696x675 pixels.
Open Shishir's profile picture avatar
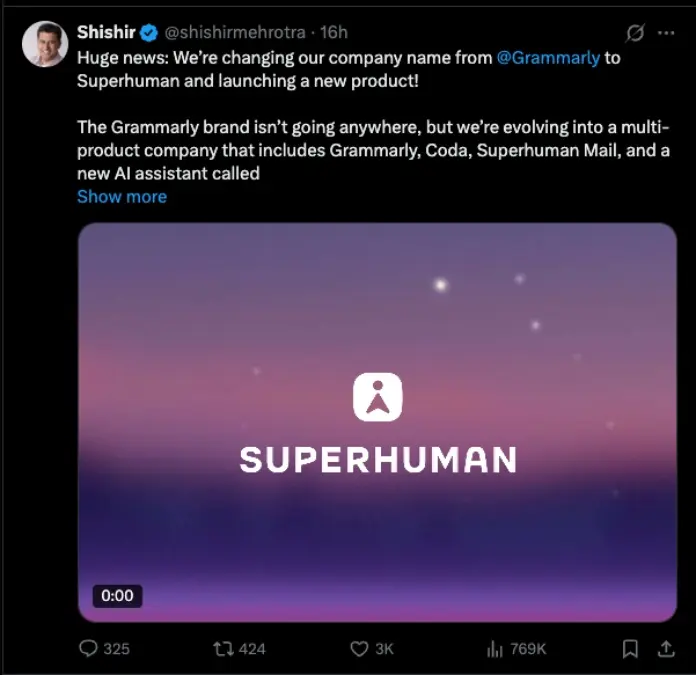[x=45, y=43]
